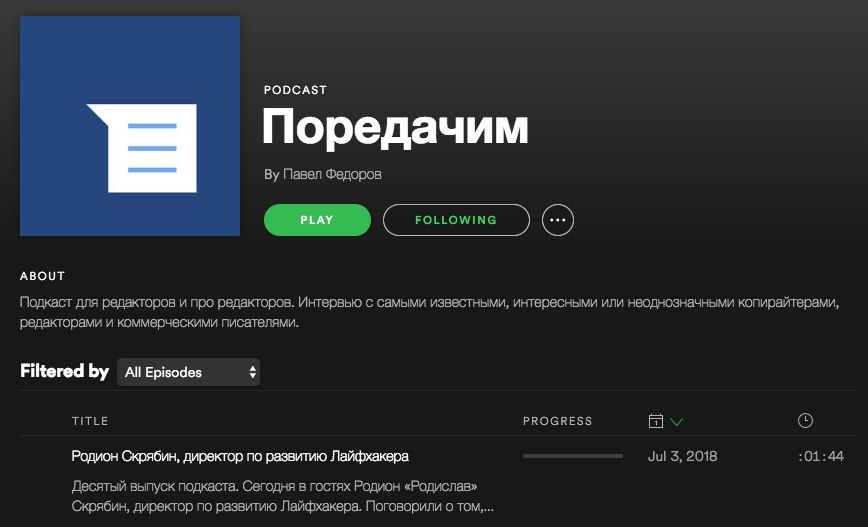Screen dimensions: 868x527
Task: Click the ABOUT description text
Action: point(430,312)
